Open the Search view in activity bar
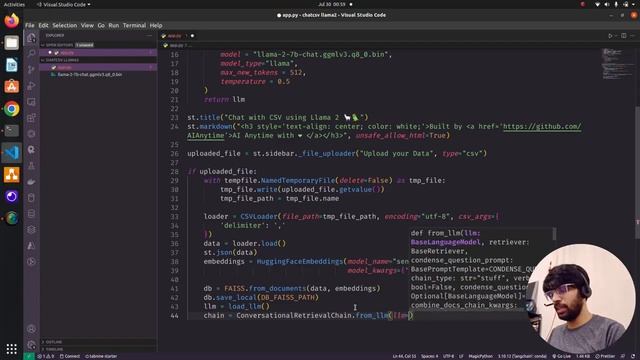The image size is (640, 360). 31,53
